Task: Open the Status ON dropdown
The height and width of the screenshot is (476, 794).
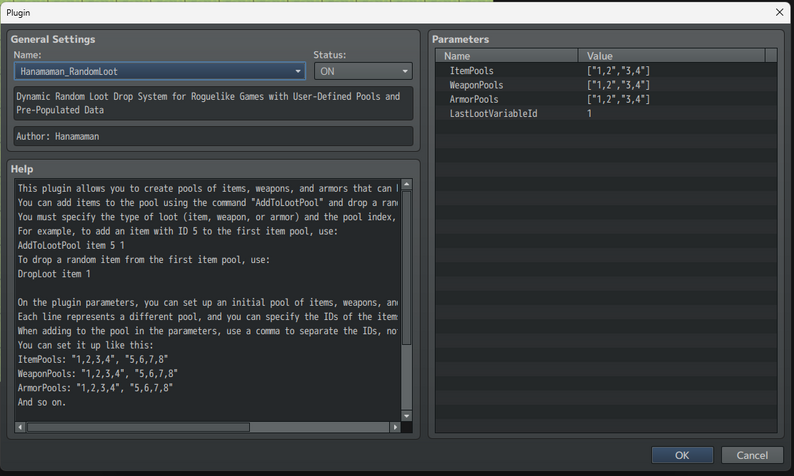Action: (363, 71)
